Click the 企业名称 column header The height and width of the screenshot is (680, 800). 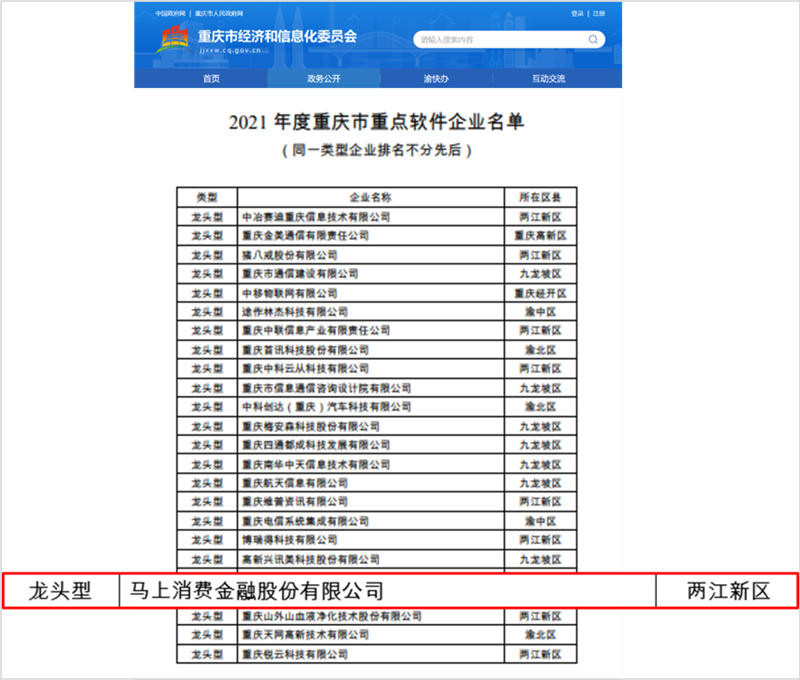coord(371,197)
